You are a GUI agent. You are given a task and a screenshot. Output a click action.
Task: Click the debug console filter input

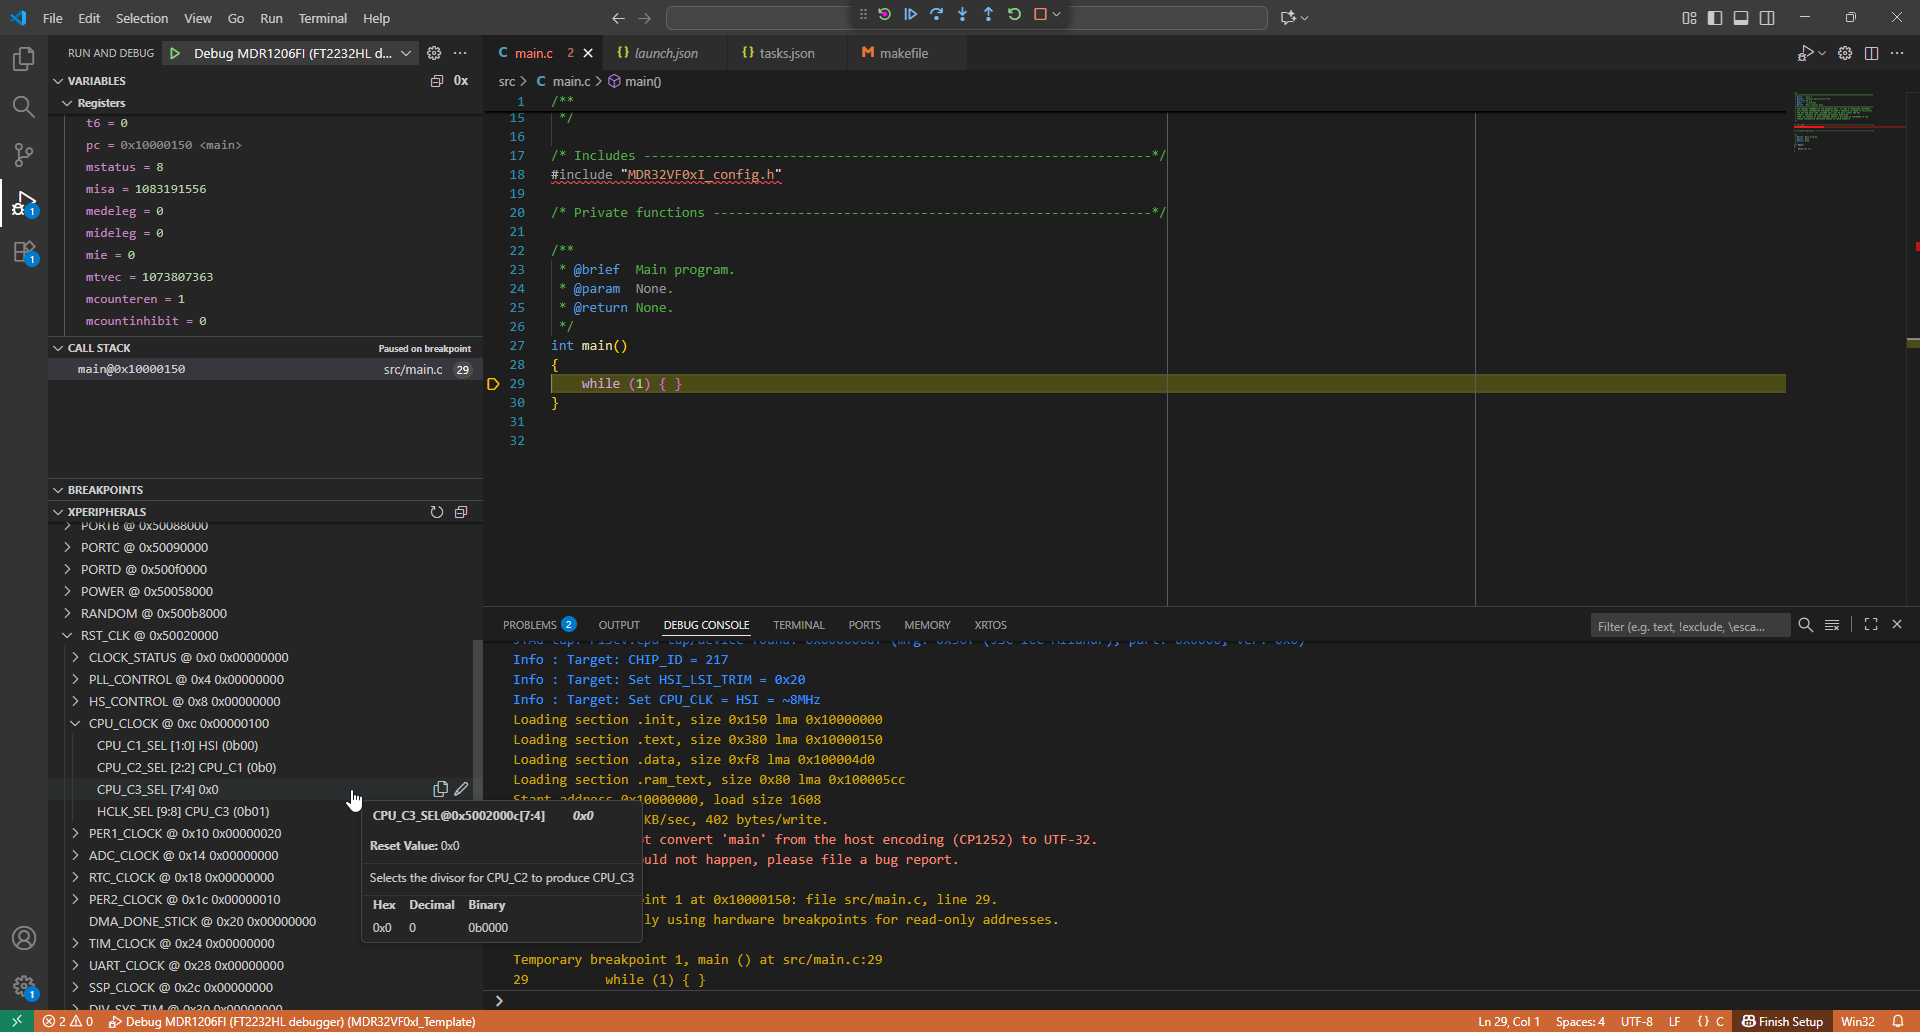(1688, 626)
